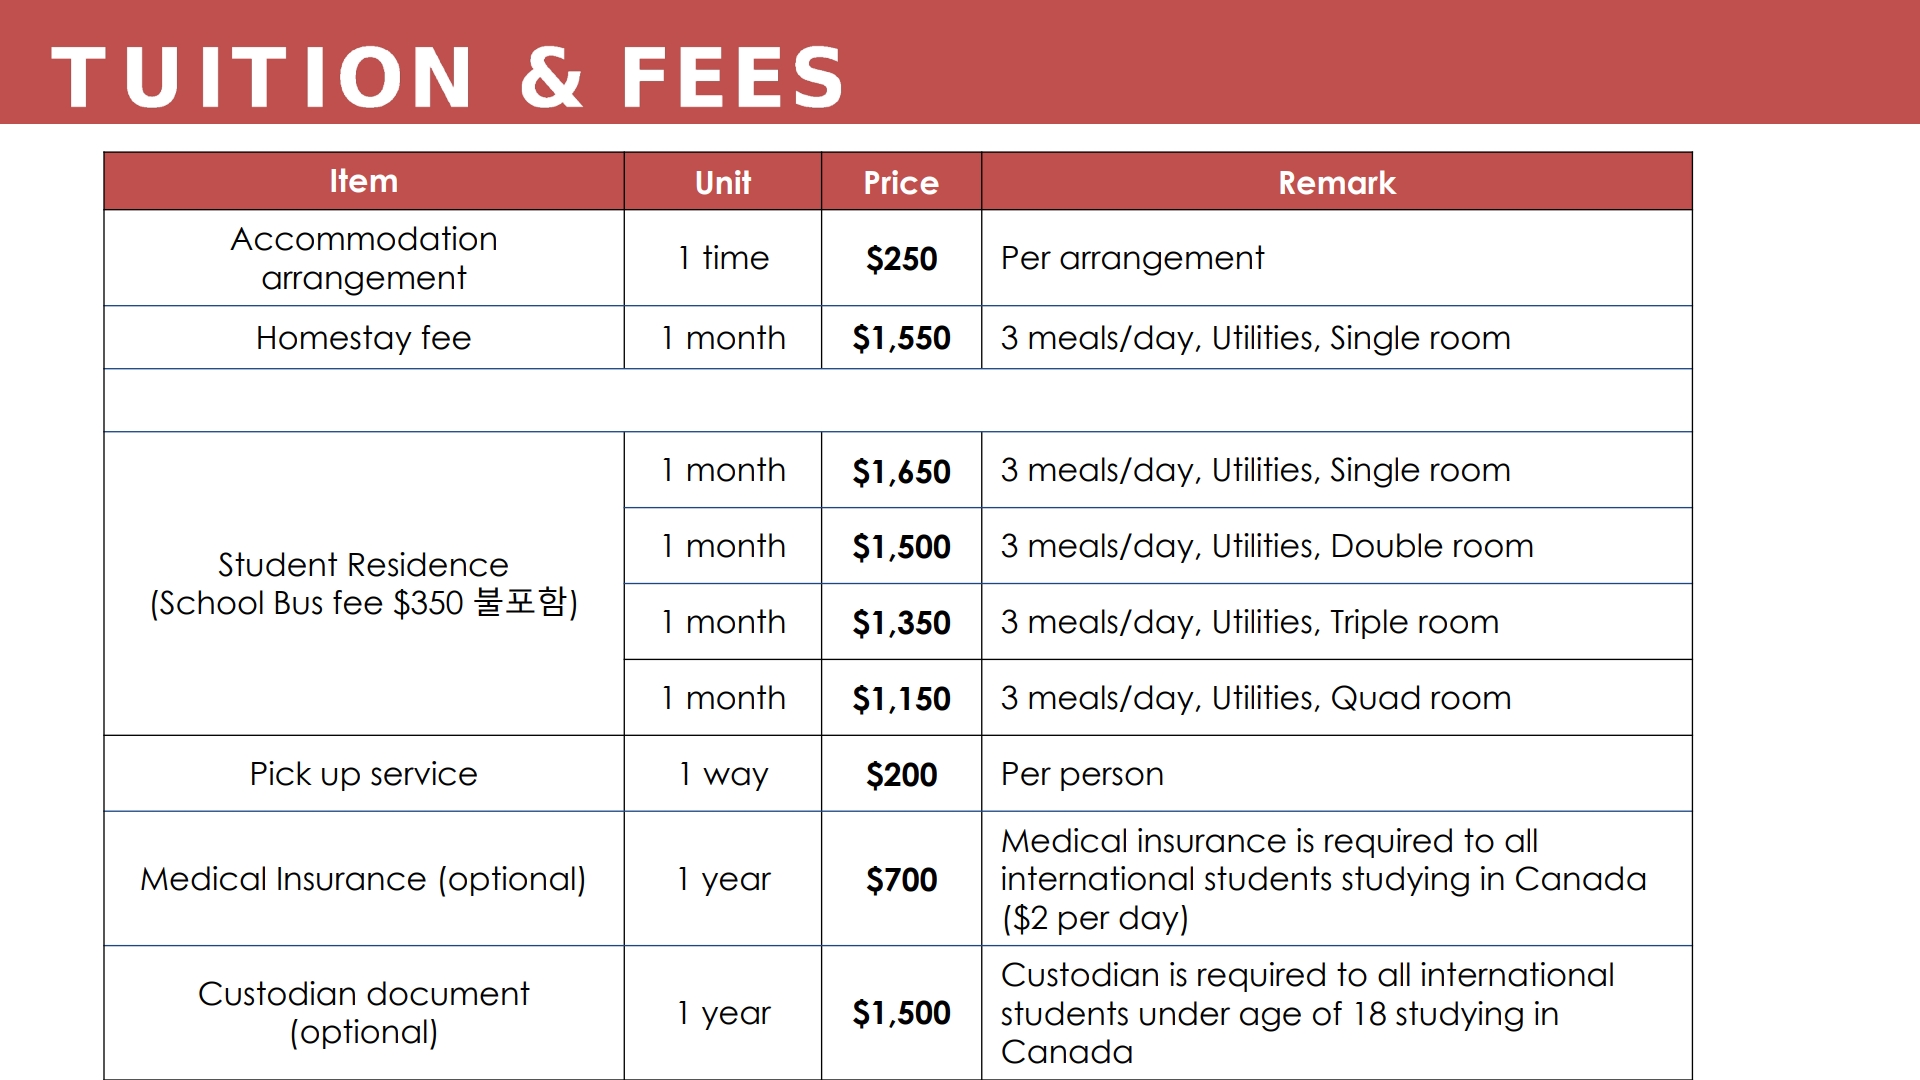
Task: Select the Unit column header
Action: tap(723, 181)
